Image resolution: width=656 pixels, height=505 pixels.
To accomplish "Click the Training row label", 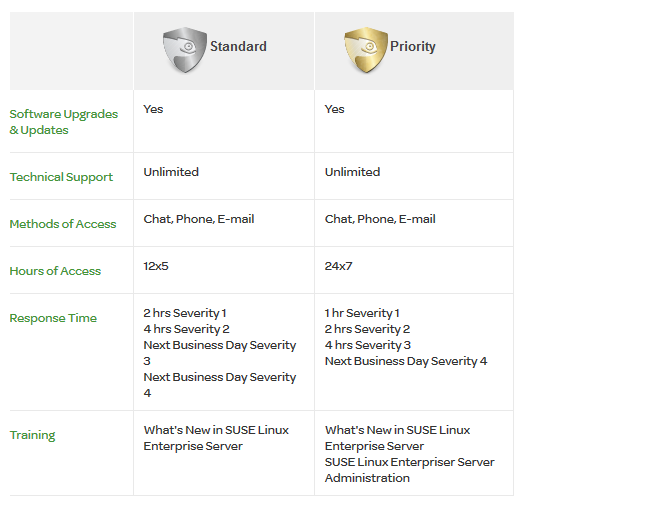I will tap(32, 435).
